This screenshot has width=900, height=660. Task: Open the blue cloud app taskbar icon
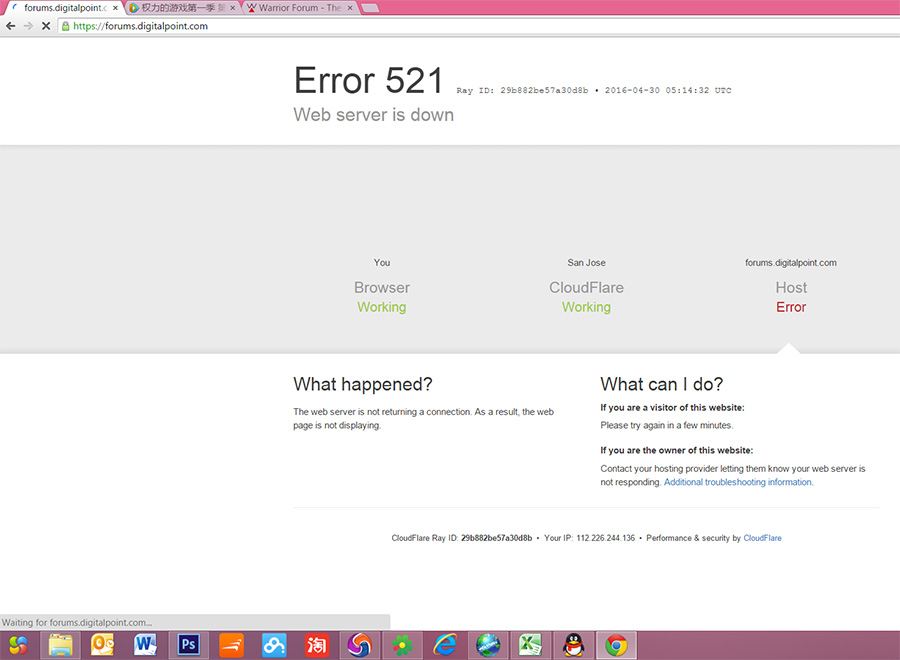tap(274, 646)
